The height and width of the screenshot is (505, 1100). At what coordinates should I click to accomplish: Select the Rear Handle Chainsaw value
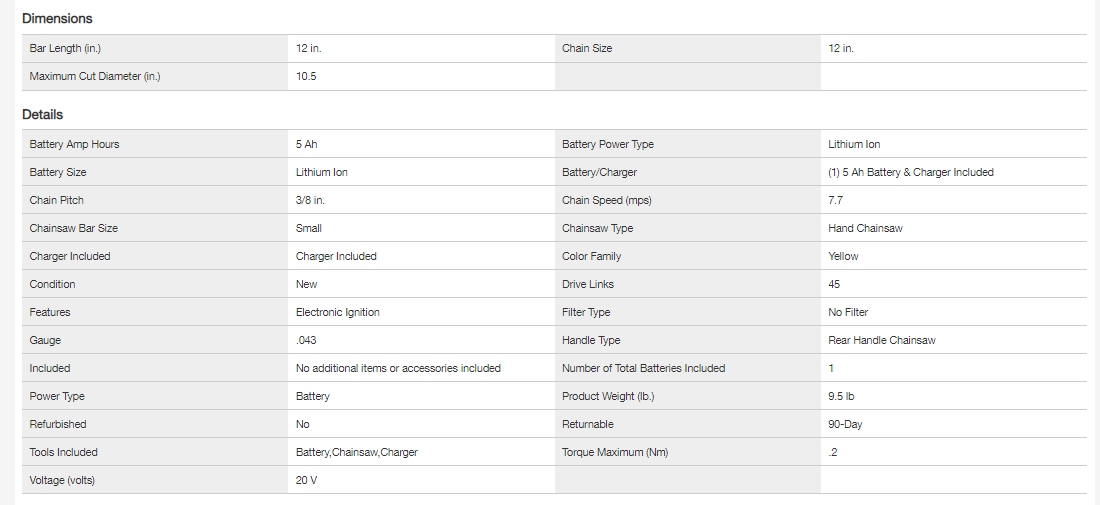coord(882,340)
